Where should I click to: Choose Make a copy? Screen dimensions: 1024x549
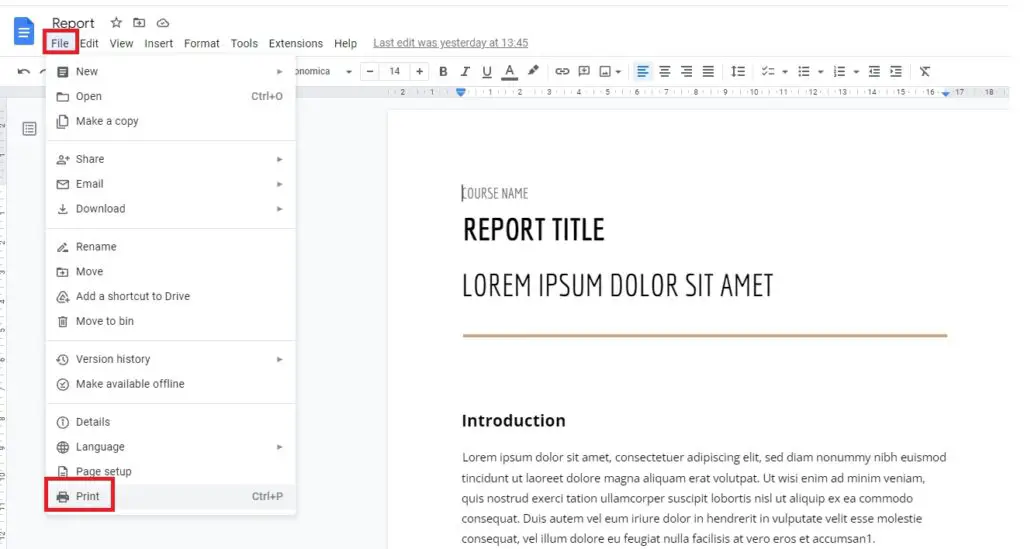coord(170,121)
